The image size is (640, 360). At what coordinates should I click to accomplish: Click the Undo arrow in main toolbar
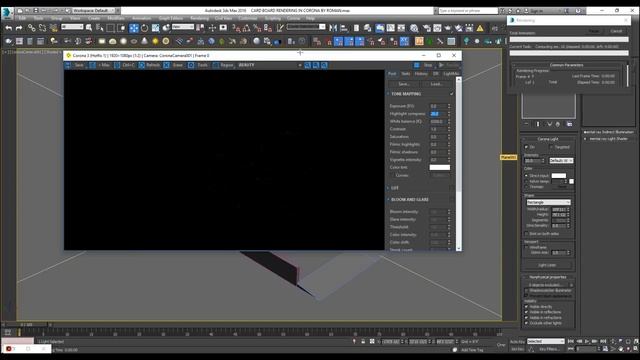click(9, 28)
